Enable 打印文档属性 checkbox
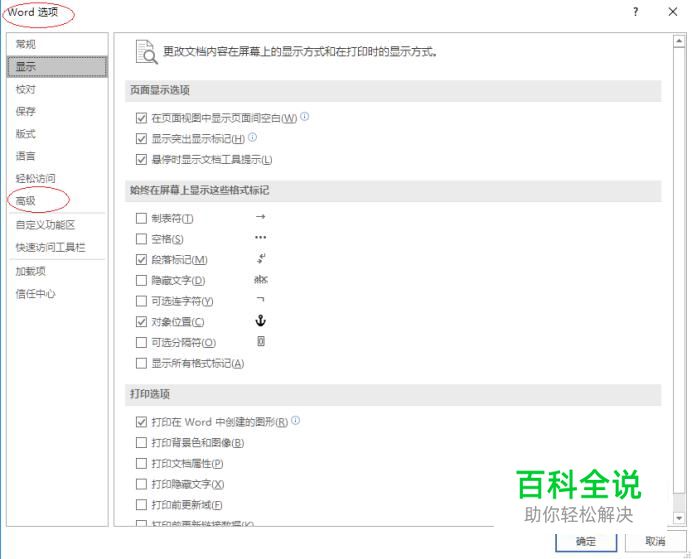 click(141, 463)
